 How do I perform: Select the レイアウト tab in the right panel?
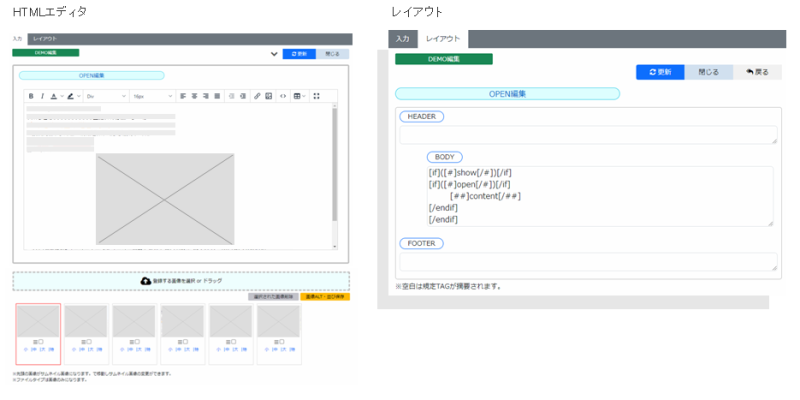[443, 39]
